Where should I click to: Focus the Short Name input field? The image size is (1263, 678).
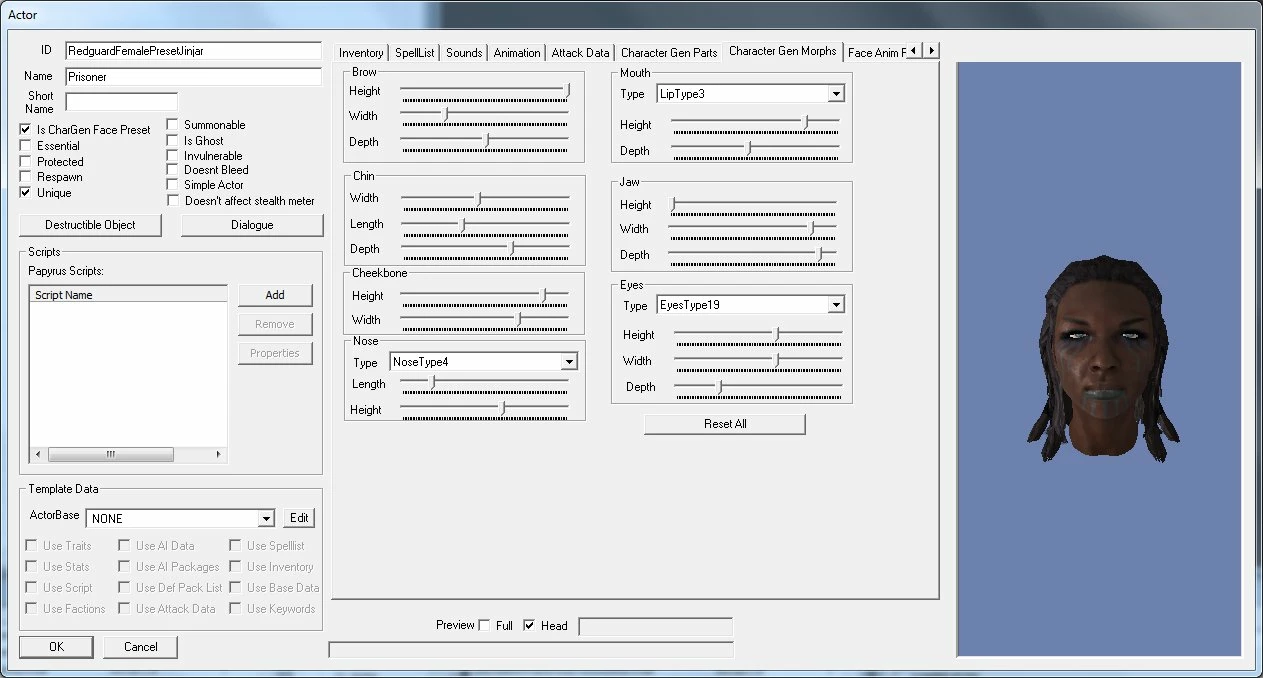coord(121,101)
